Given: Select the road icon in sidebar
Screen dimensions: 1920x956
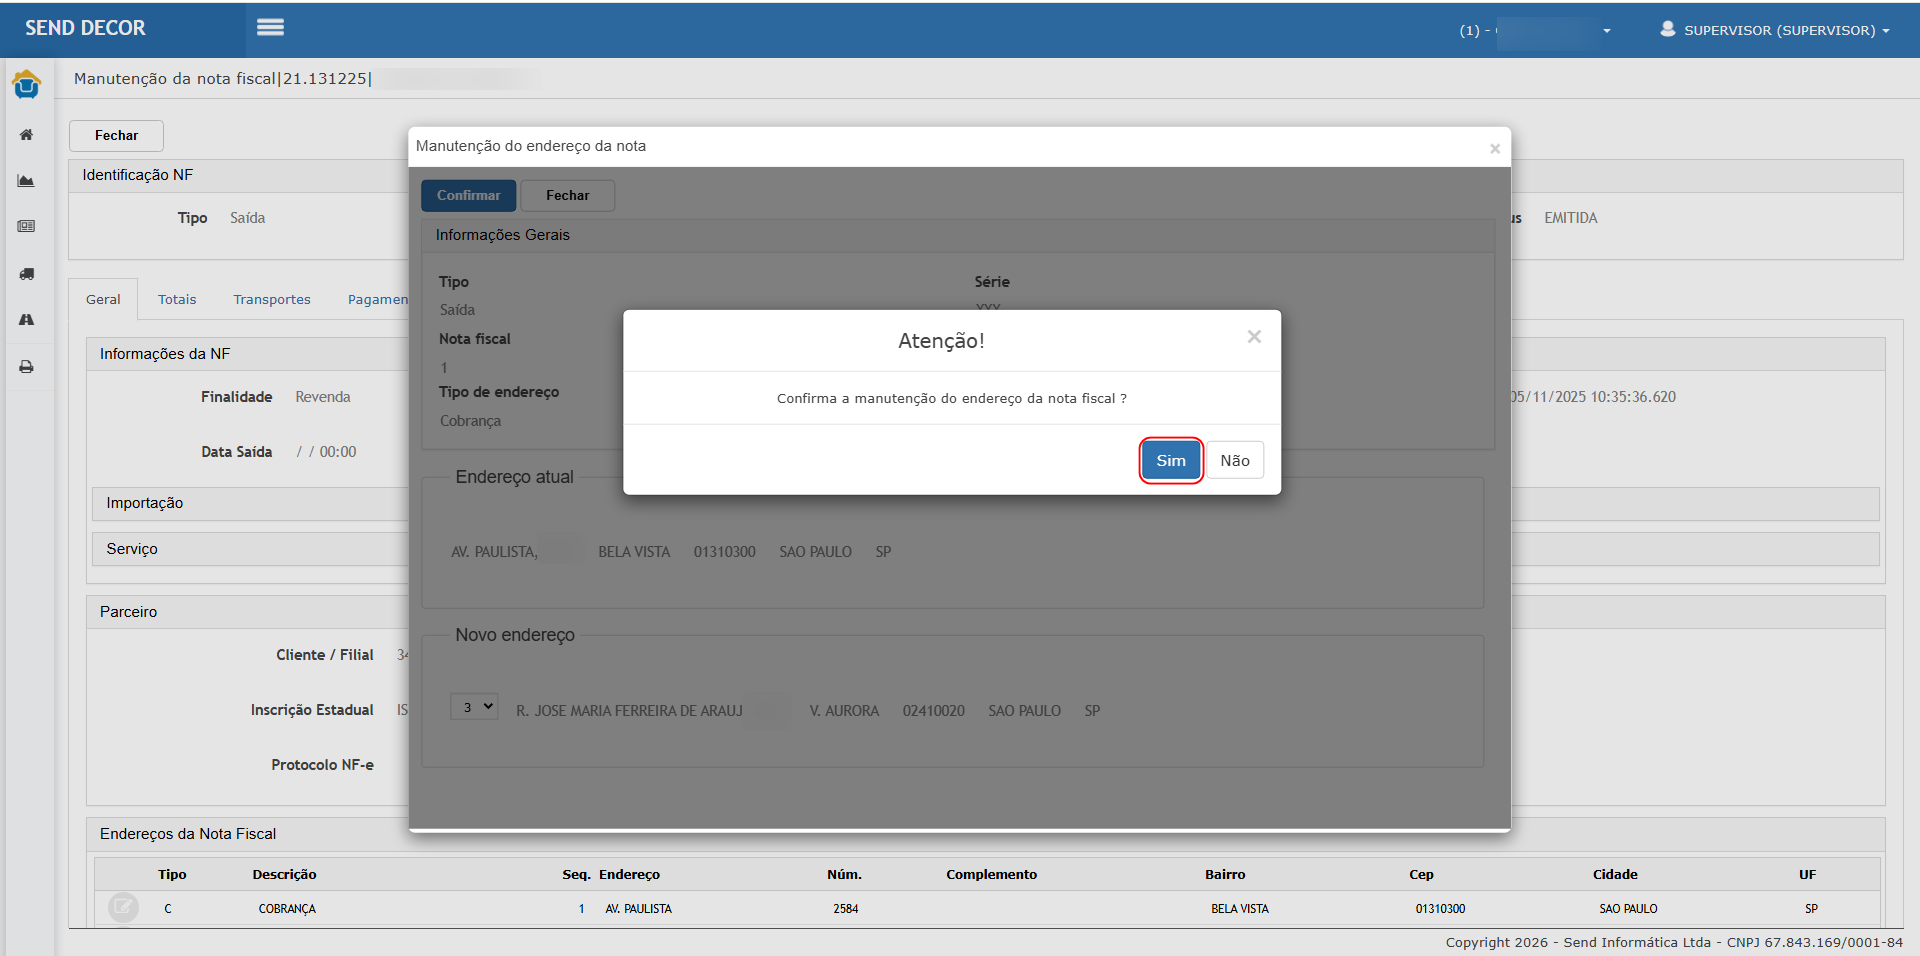Looking at the screenshot, I should pos(27,320).
